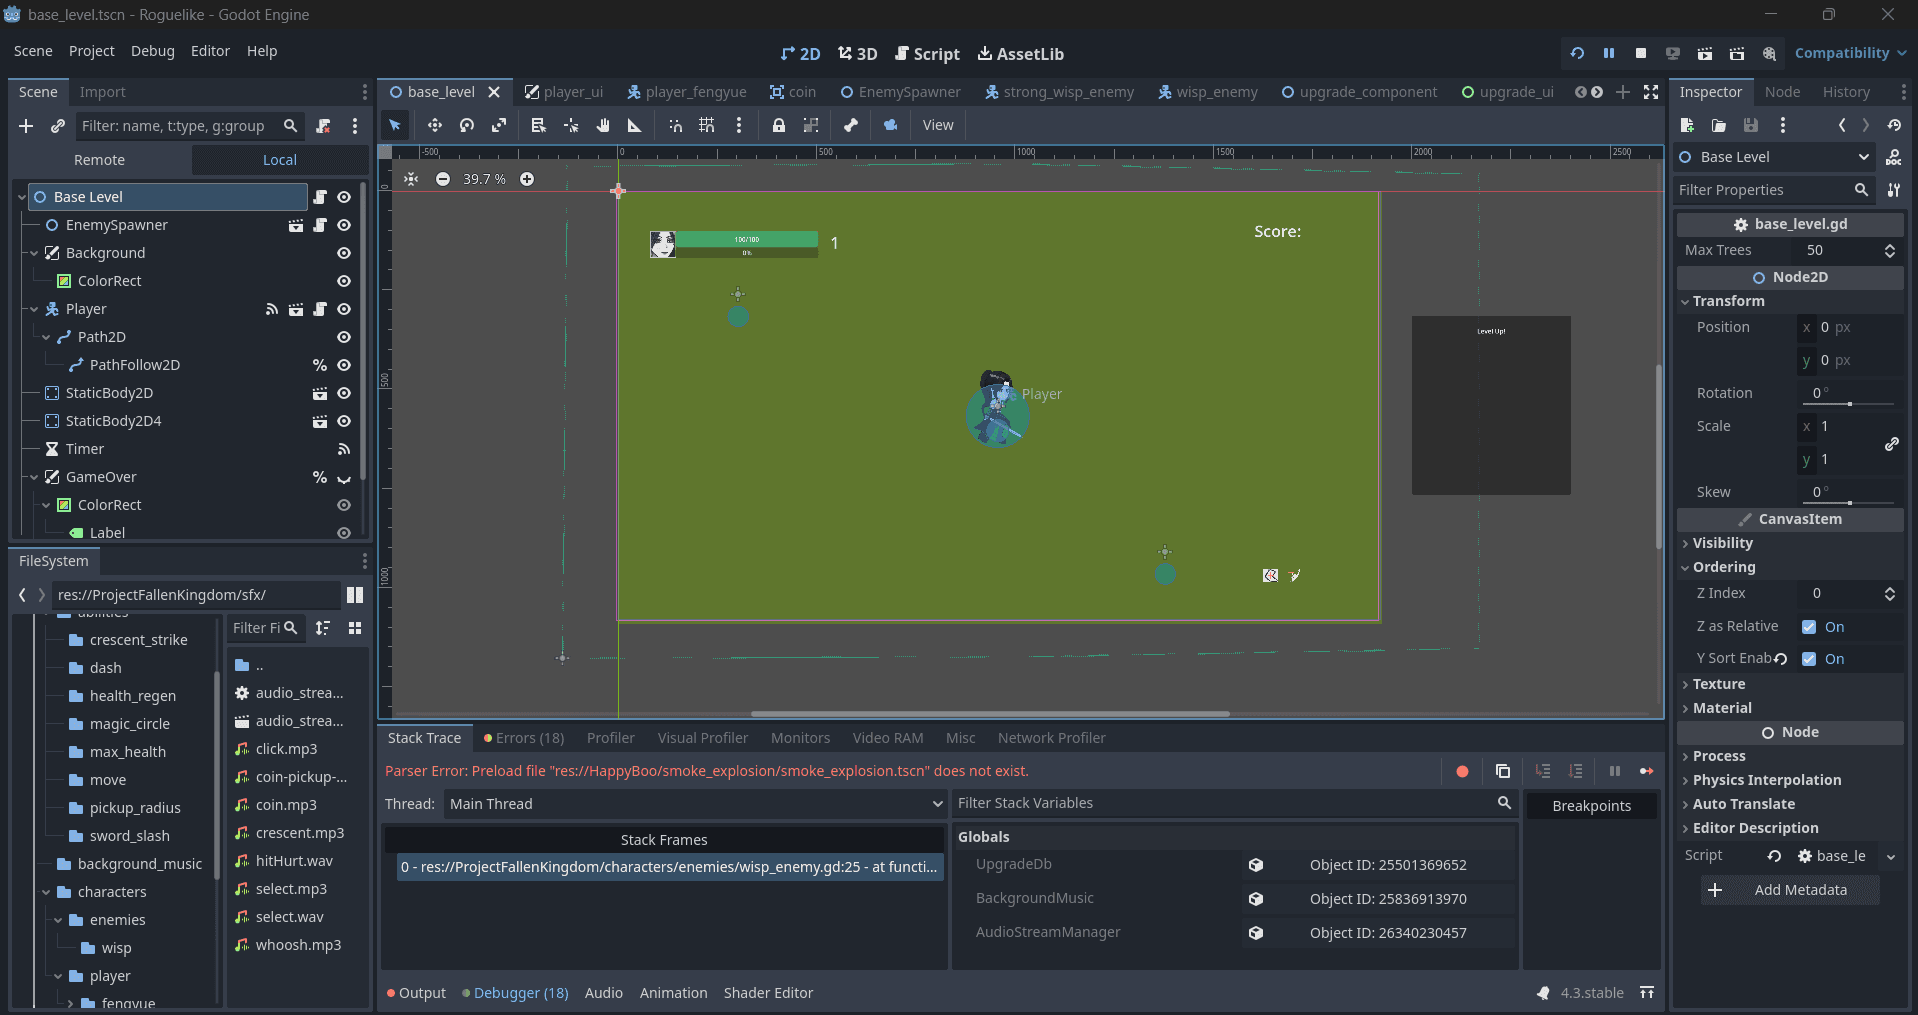The height and width of the screenshot is (1015, 1918).
Task: Click the Add Metadata button
Action: (1790, 890)
